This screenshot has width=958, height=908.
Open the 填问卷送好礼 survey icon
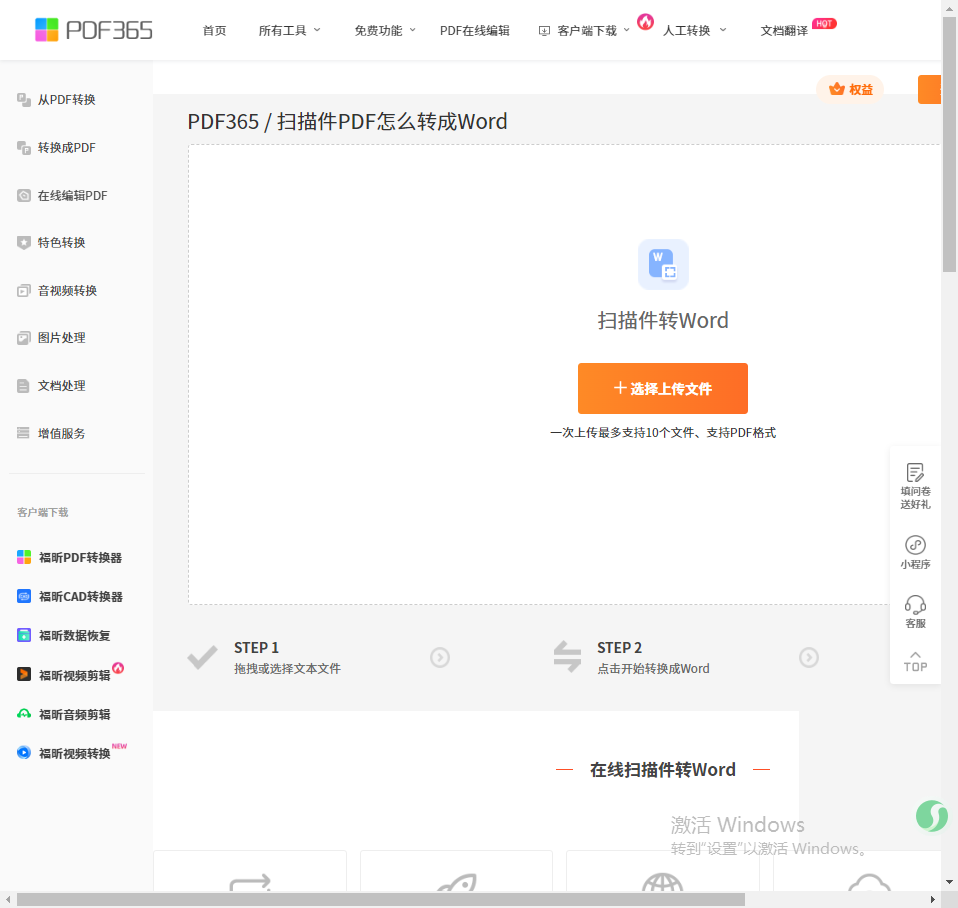tap(915, 472)
